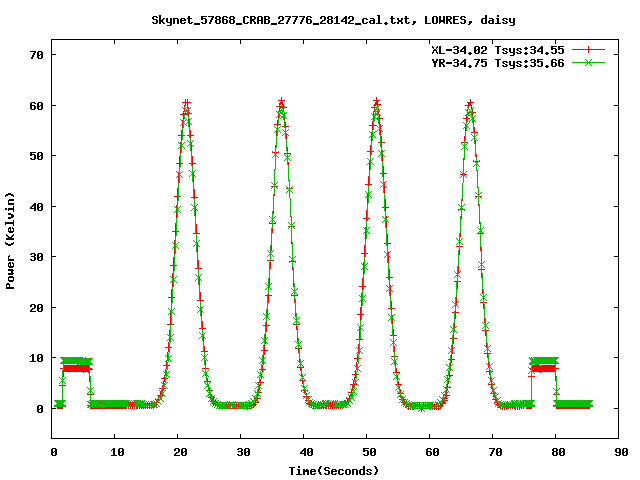Click y-axis tick label 20

click(37, 308)
